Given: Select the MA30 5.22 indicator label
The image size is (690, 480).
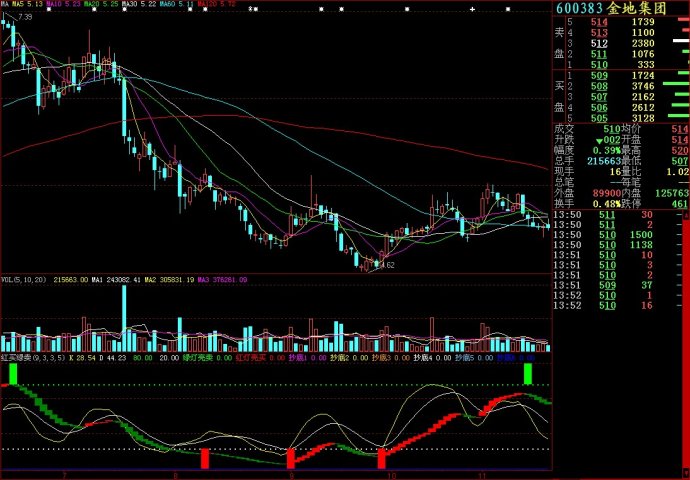Looking at the screenshot, I should pos(138,4).
